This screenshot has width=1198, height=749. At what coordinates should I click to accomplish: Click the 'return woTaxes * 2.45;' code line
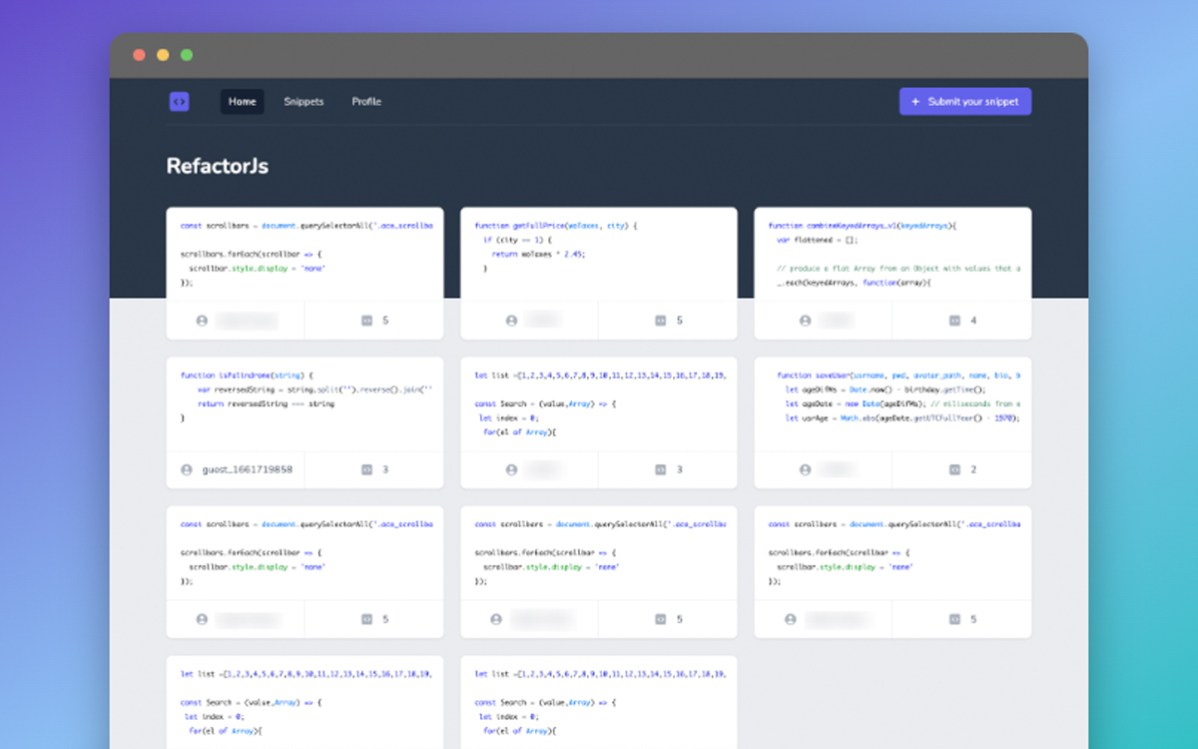coord(538,254)
